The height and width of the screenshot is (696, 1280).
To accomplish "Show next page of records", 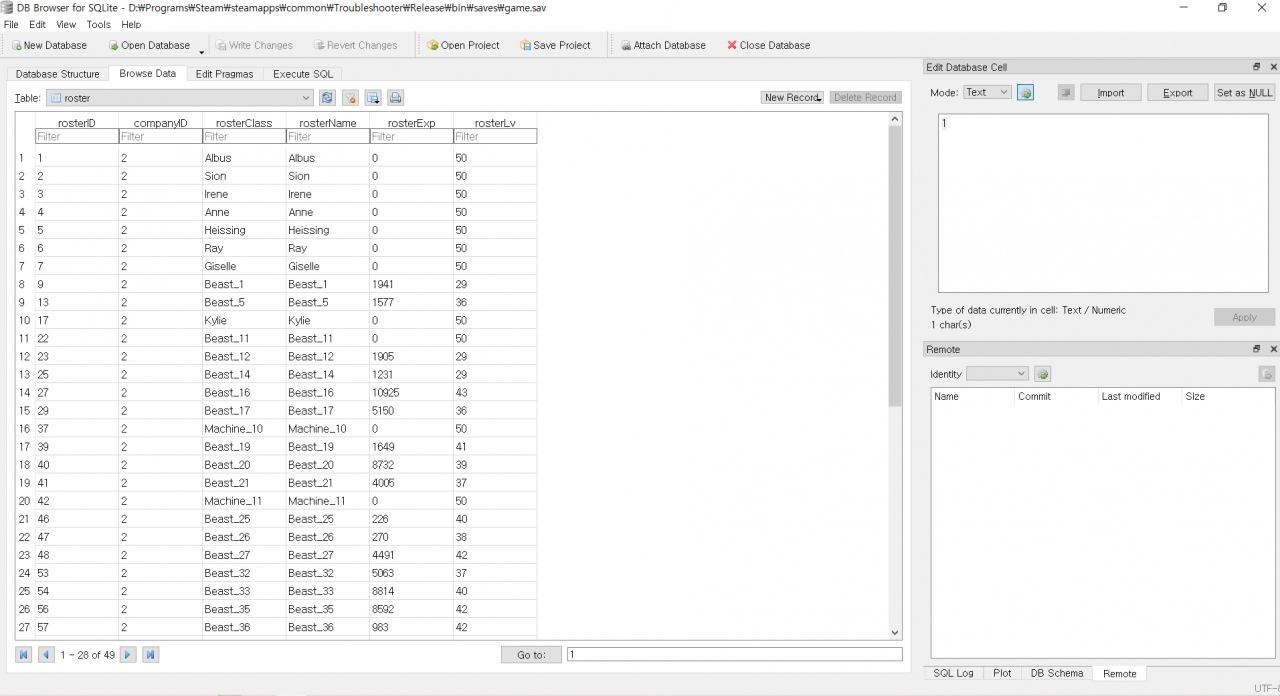I will 128,655.
